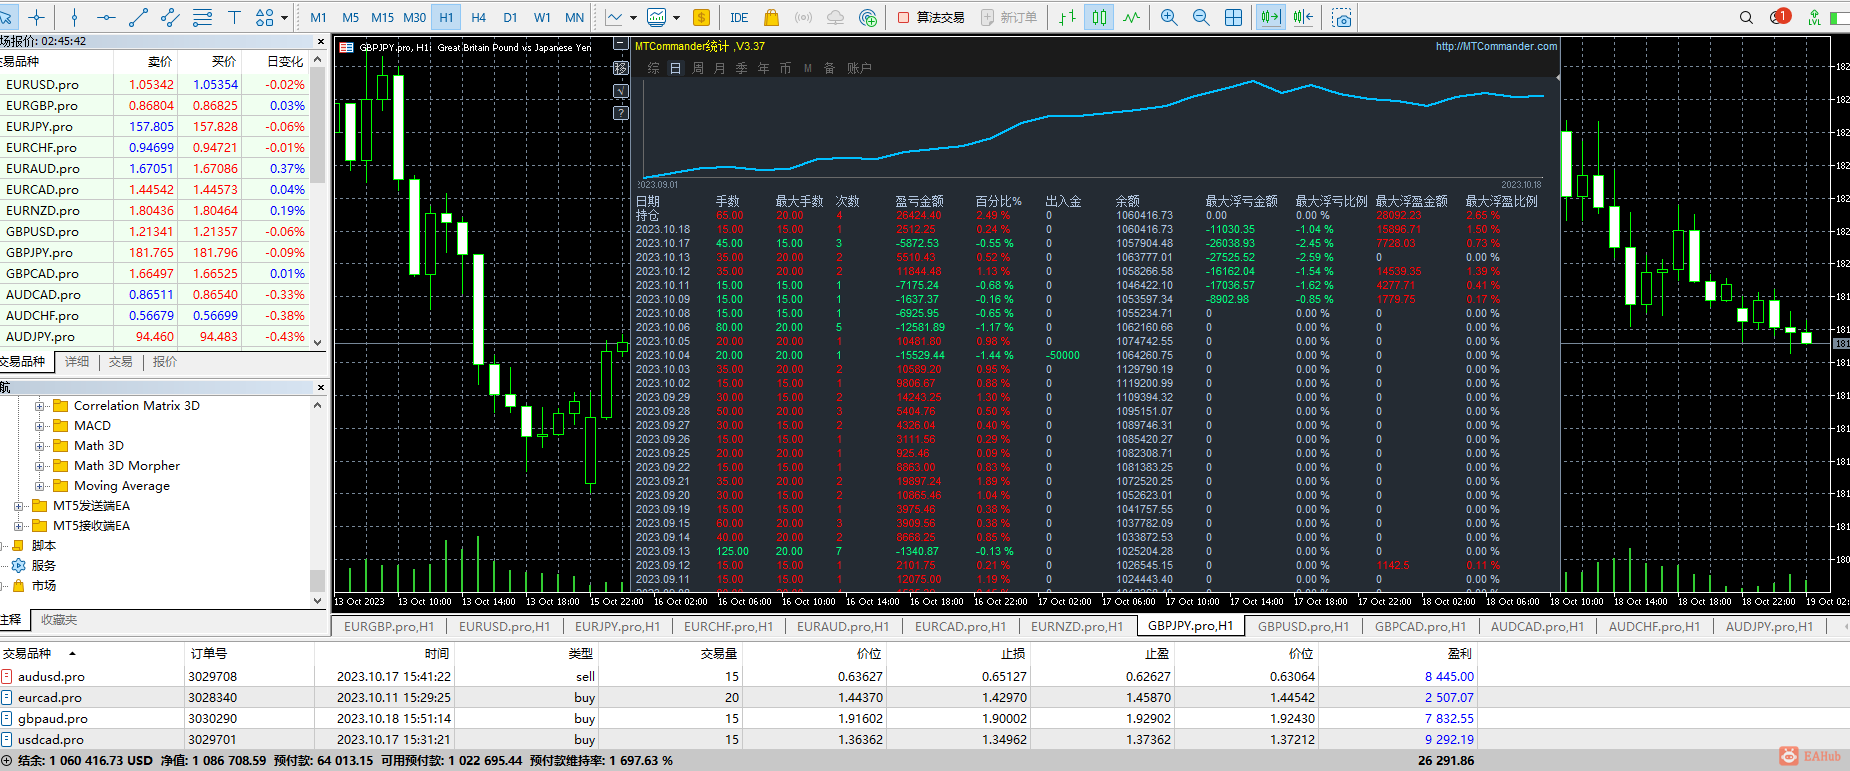Select the crosshair tool in toolbar

pyautogui.click(x=37, y=17)
